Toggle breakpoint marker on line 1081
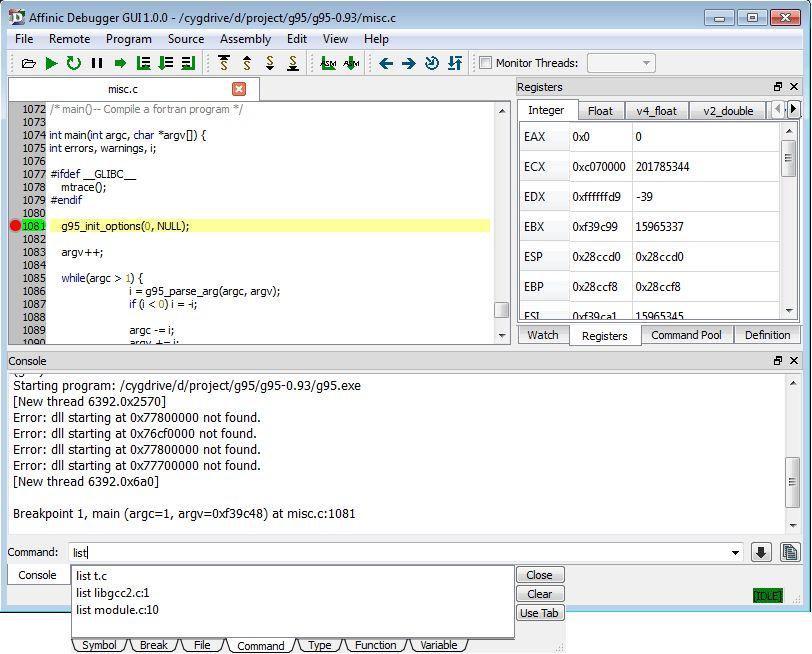Image resolution: width=812 pixels, height=654 pixels. point(15,226)
